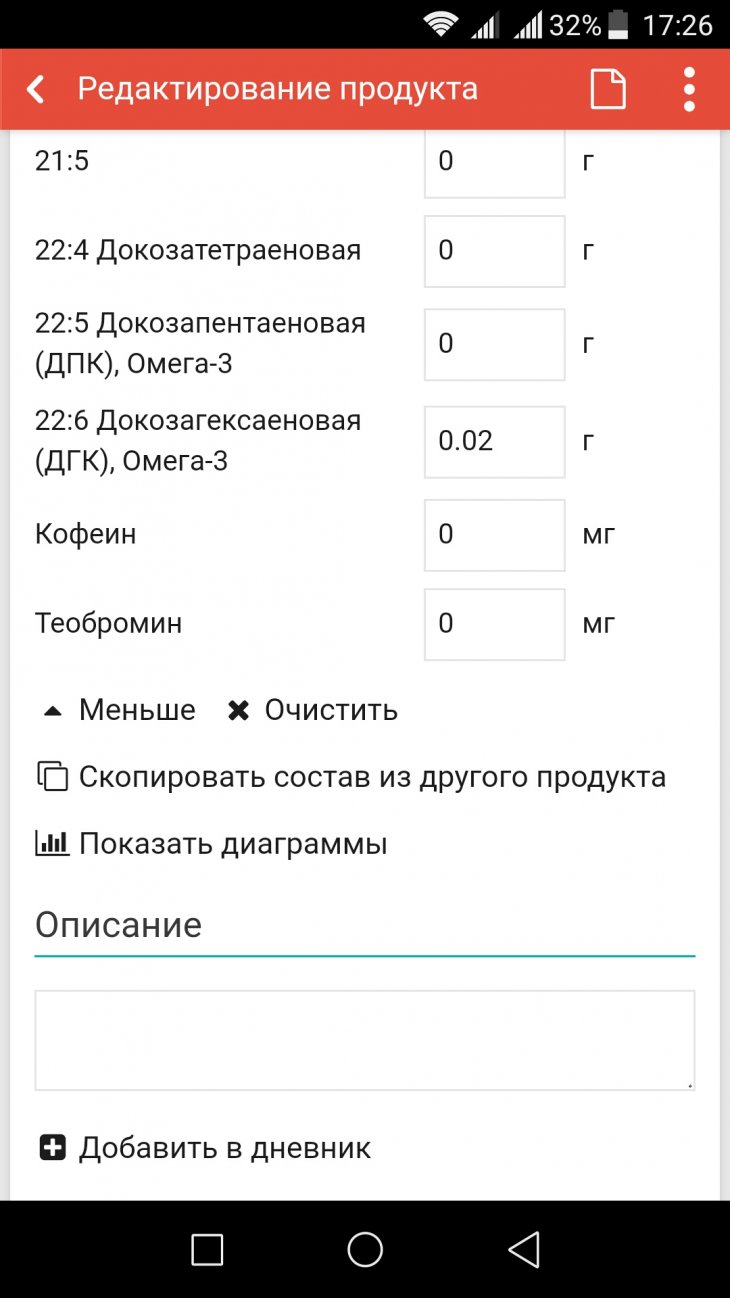Tap the copy composition icon

[52, 777]
